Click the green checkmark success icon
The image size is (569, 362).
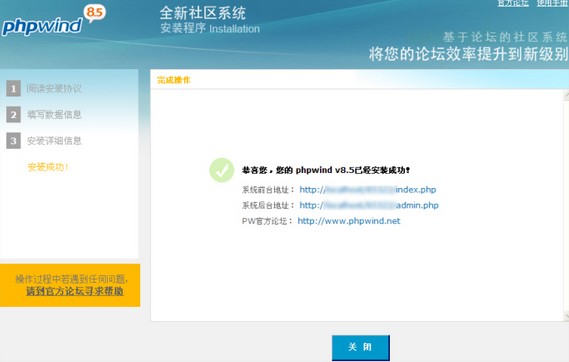222,170
